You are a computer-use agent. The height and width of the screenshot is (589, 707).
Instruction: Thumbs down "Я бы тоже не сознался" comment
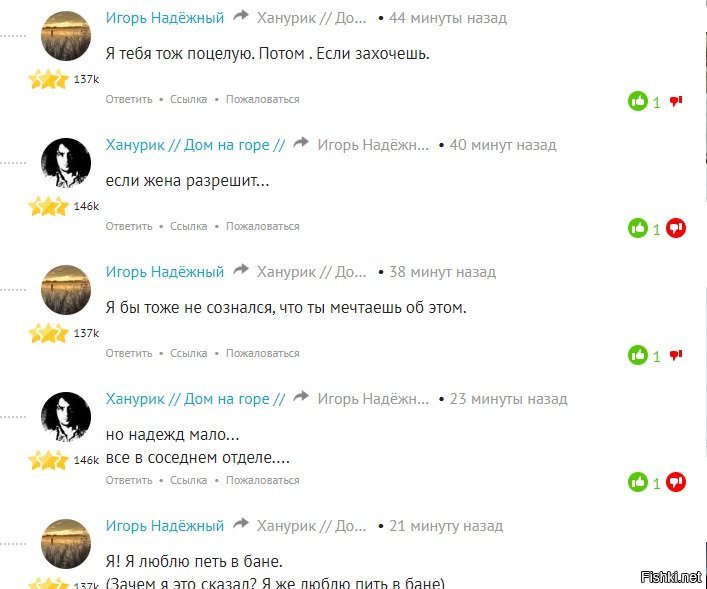[x=675, y=355]
